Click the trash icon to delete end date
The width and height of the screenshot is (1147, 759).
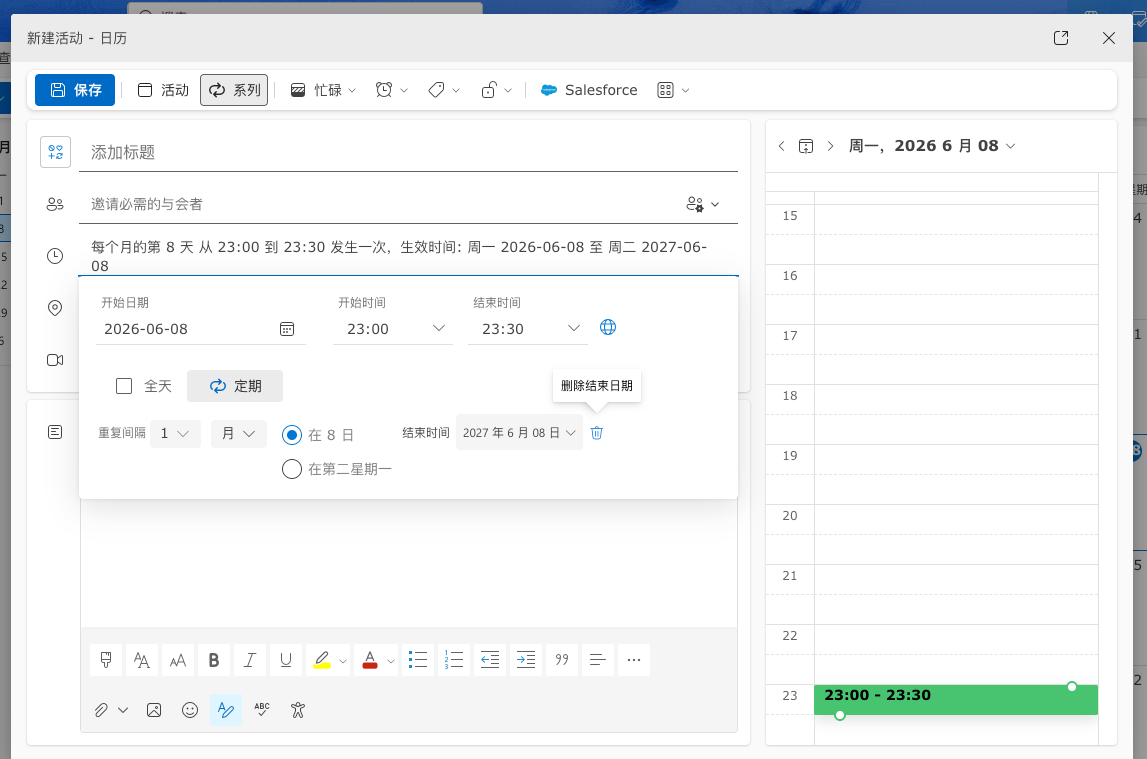click(597, 433)
